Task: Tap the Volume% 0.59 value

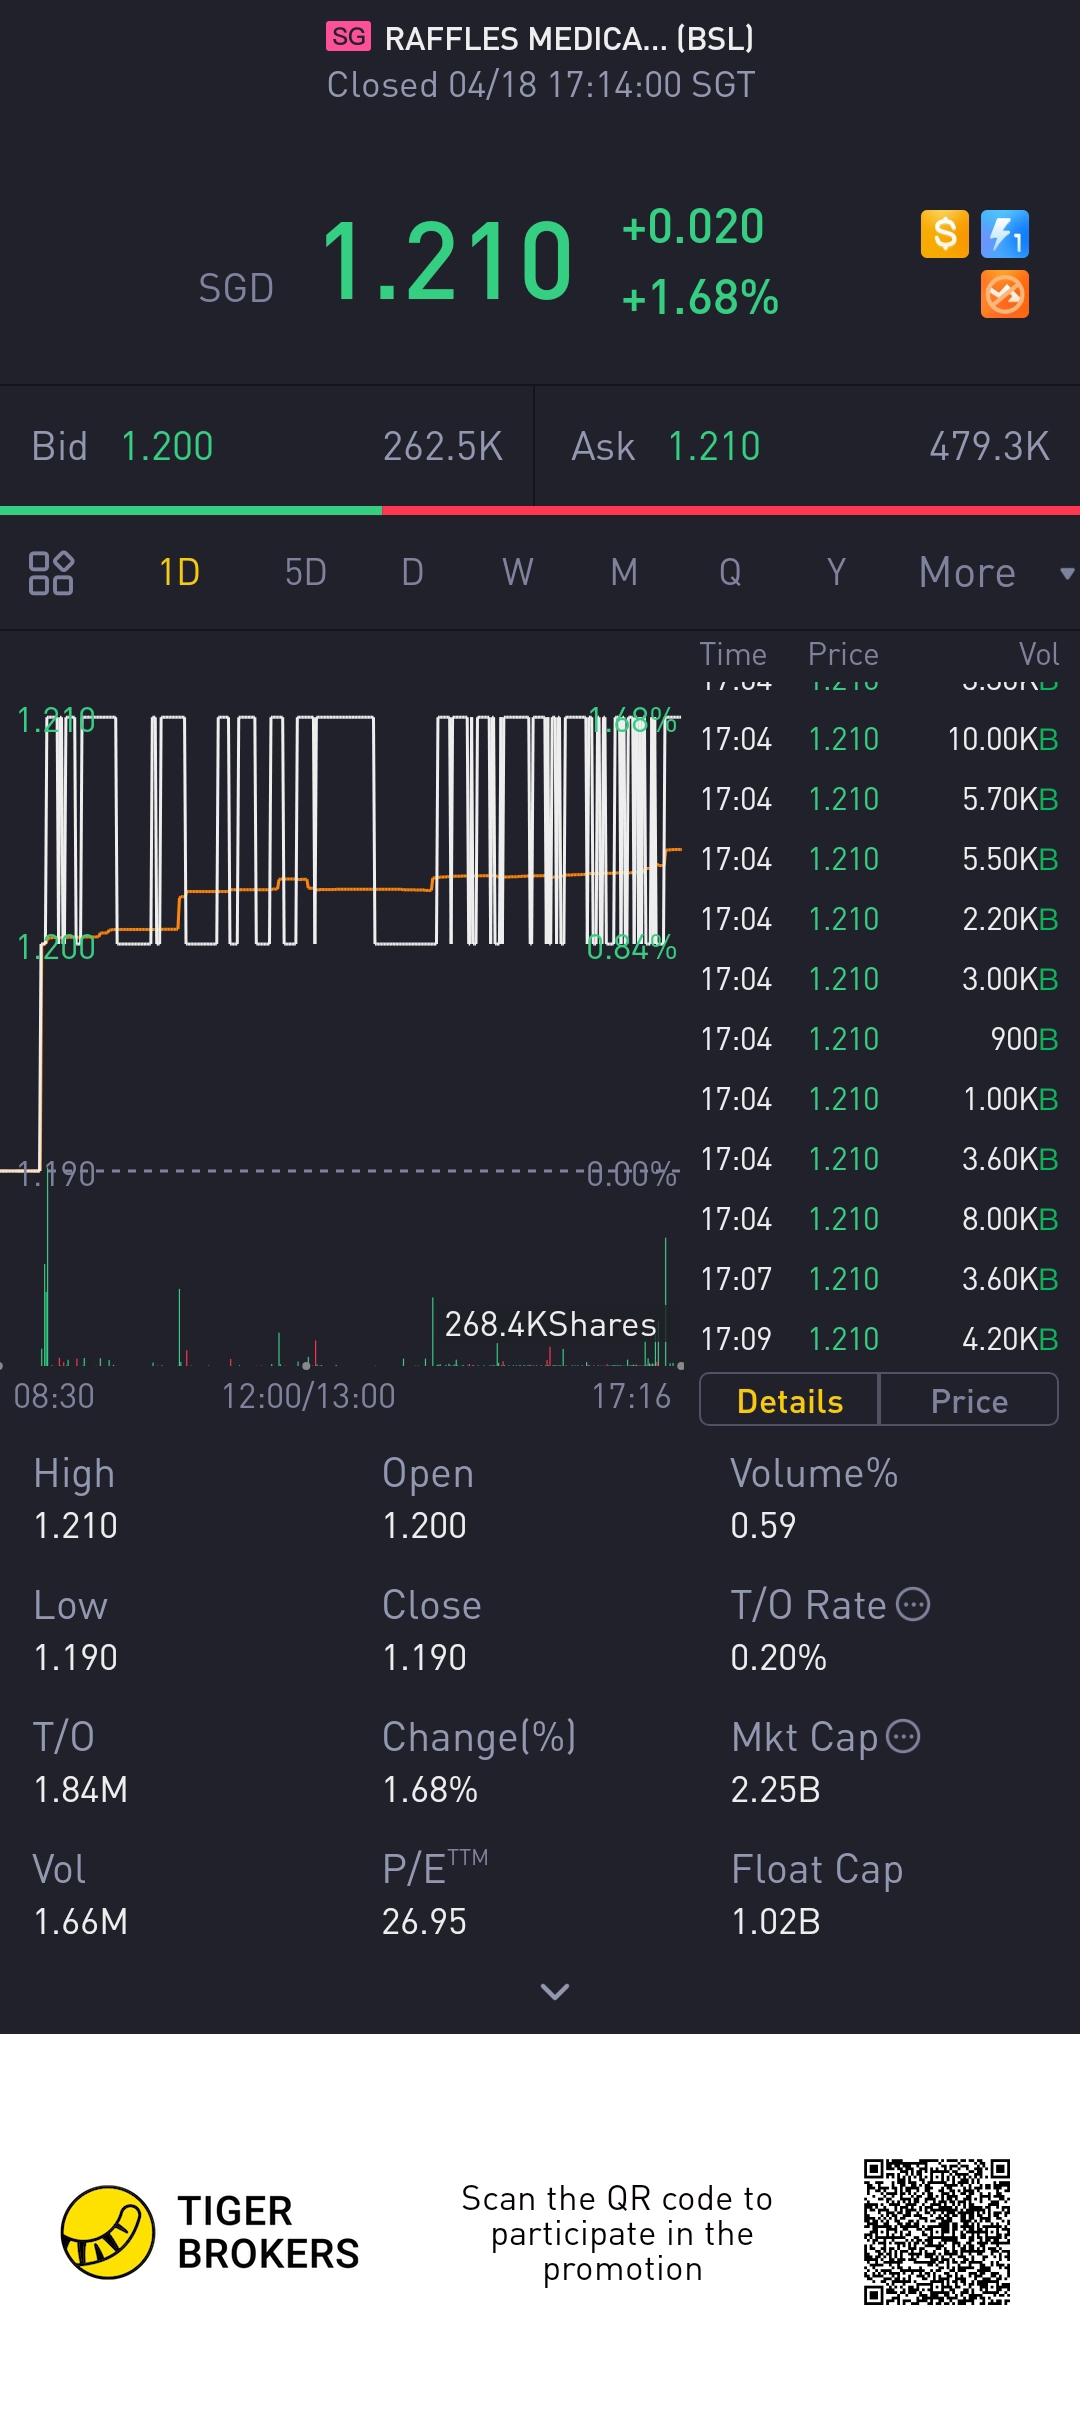Action: (x=763, y=1526)
